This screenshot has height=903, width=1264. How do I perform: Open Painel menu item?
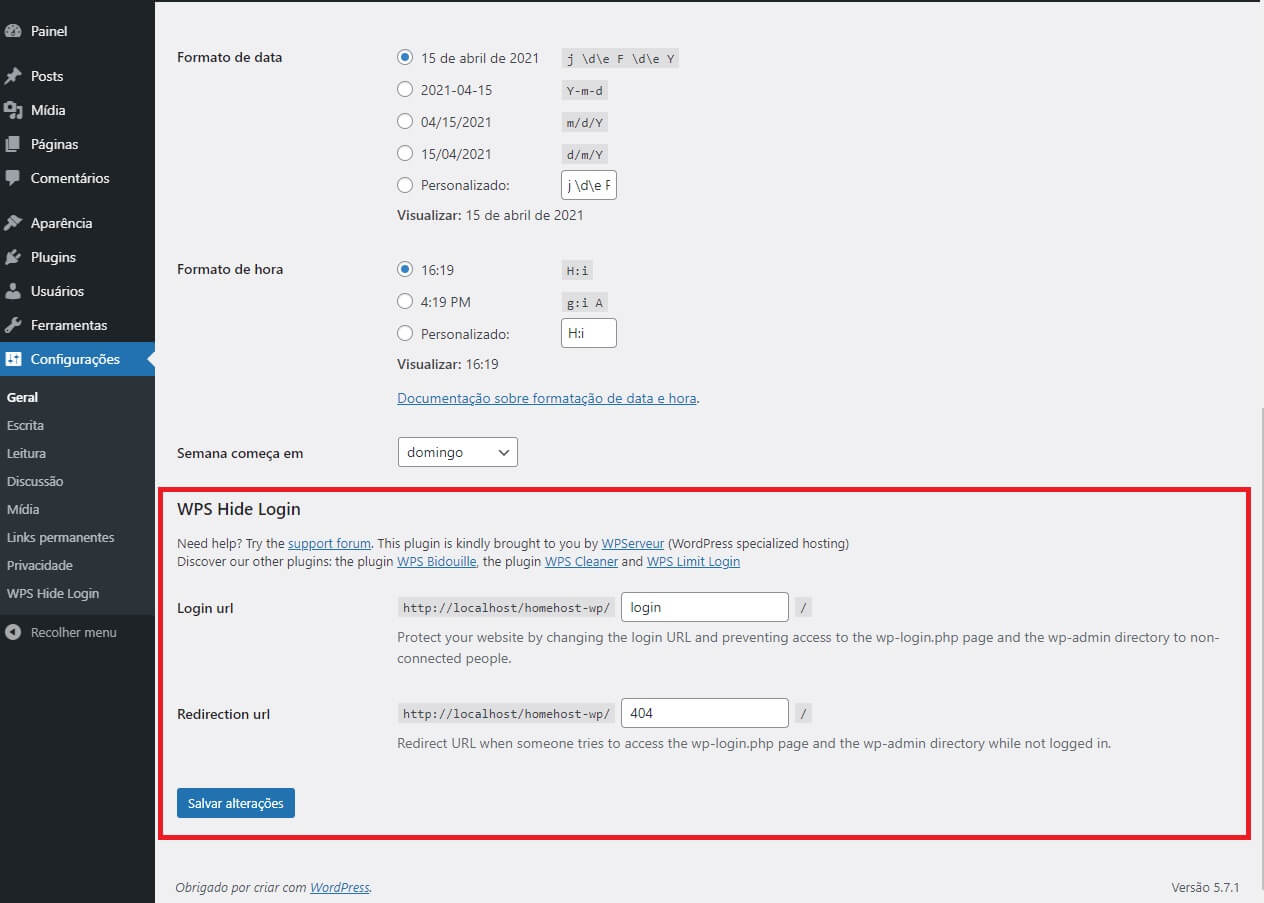coord(77,31)
